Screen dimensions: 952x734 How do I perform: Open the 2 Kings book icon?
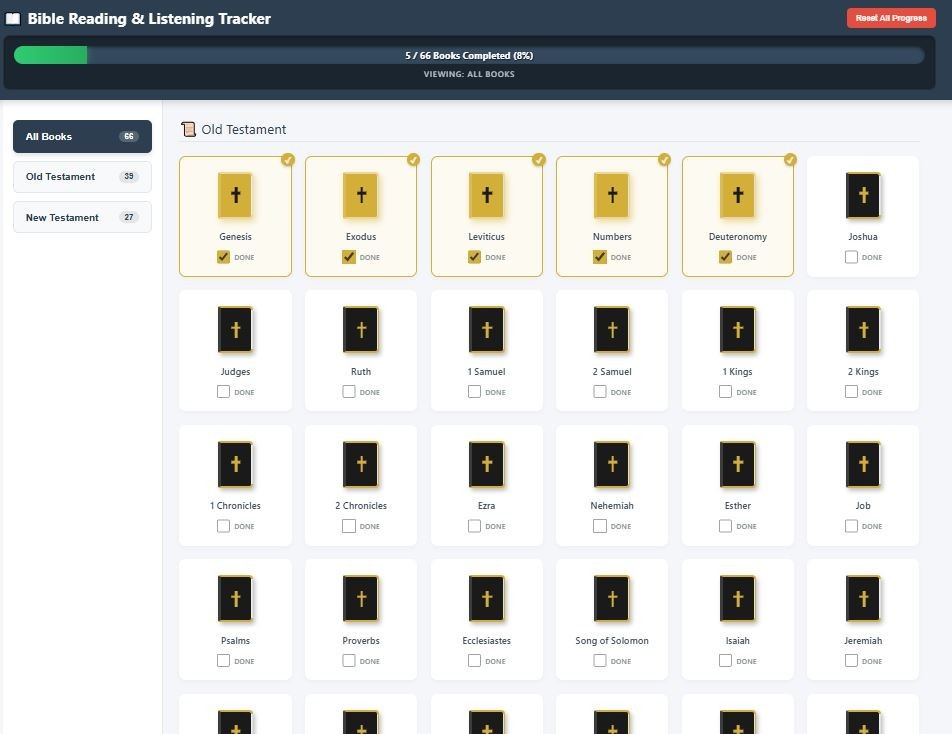pos(863,330)
